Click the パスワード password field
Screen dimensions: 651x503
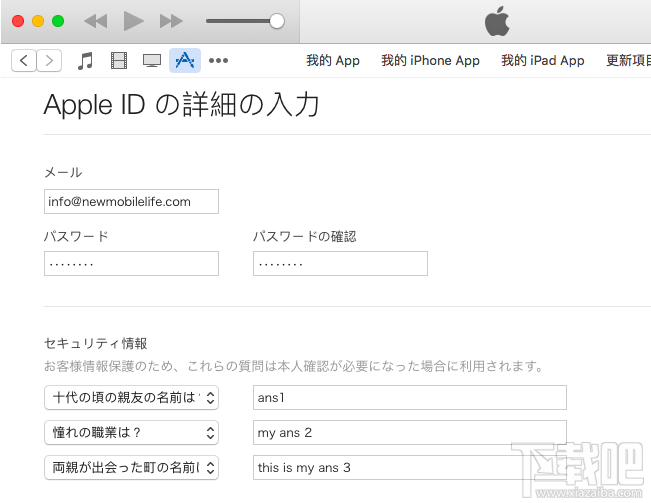(131, 264)
